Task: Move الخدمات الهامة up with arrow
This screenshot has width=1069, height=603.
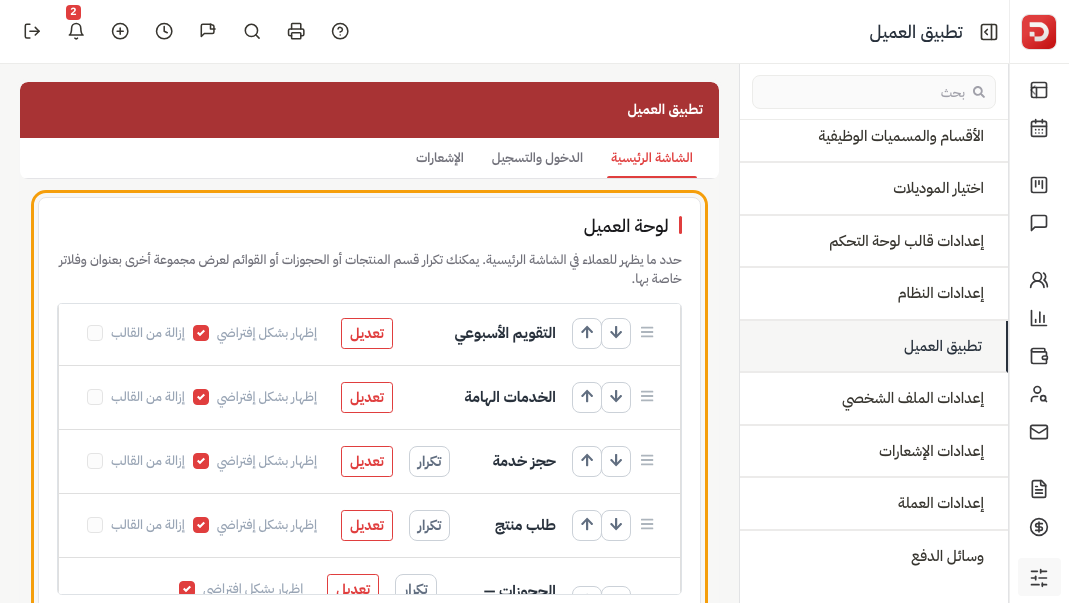Action: pyautogui.click(x=587, y=397)
